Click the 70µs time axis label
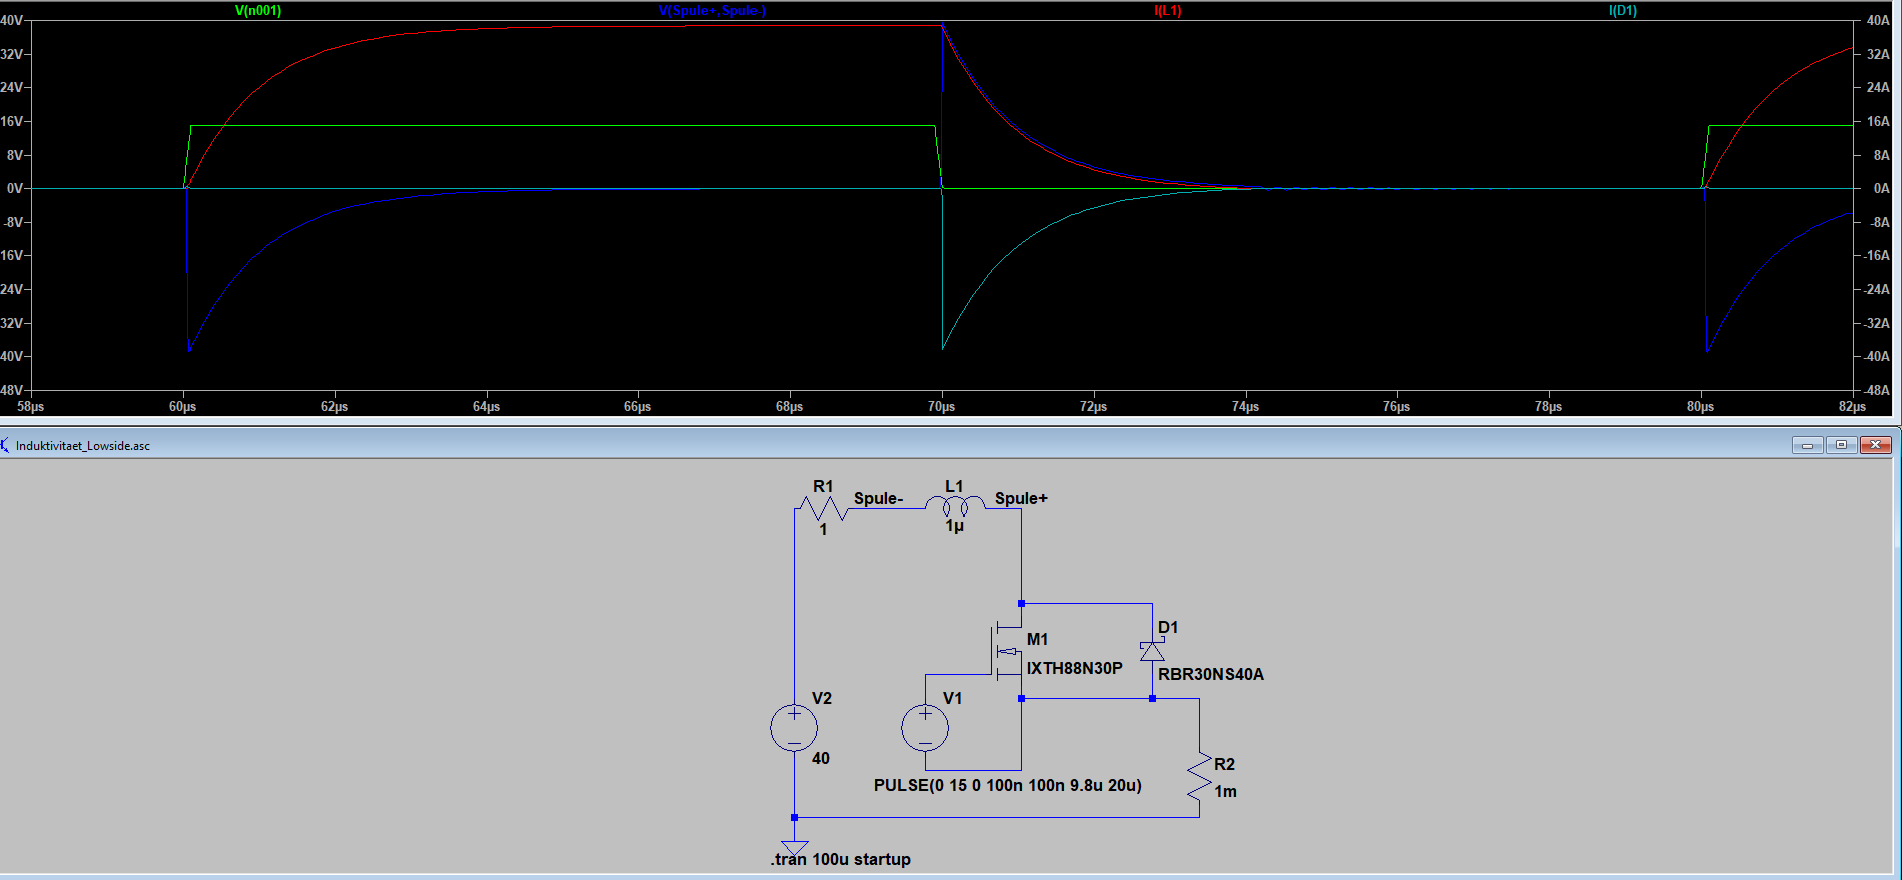The image size is (1902, 880). (942, 407)
